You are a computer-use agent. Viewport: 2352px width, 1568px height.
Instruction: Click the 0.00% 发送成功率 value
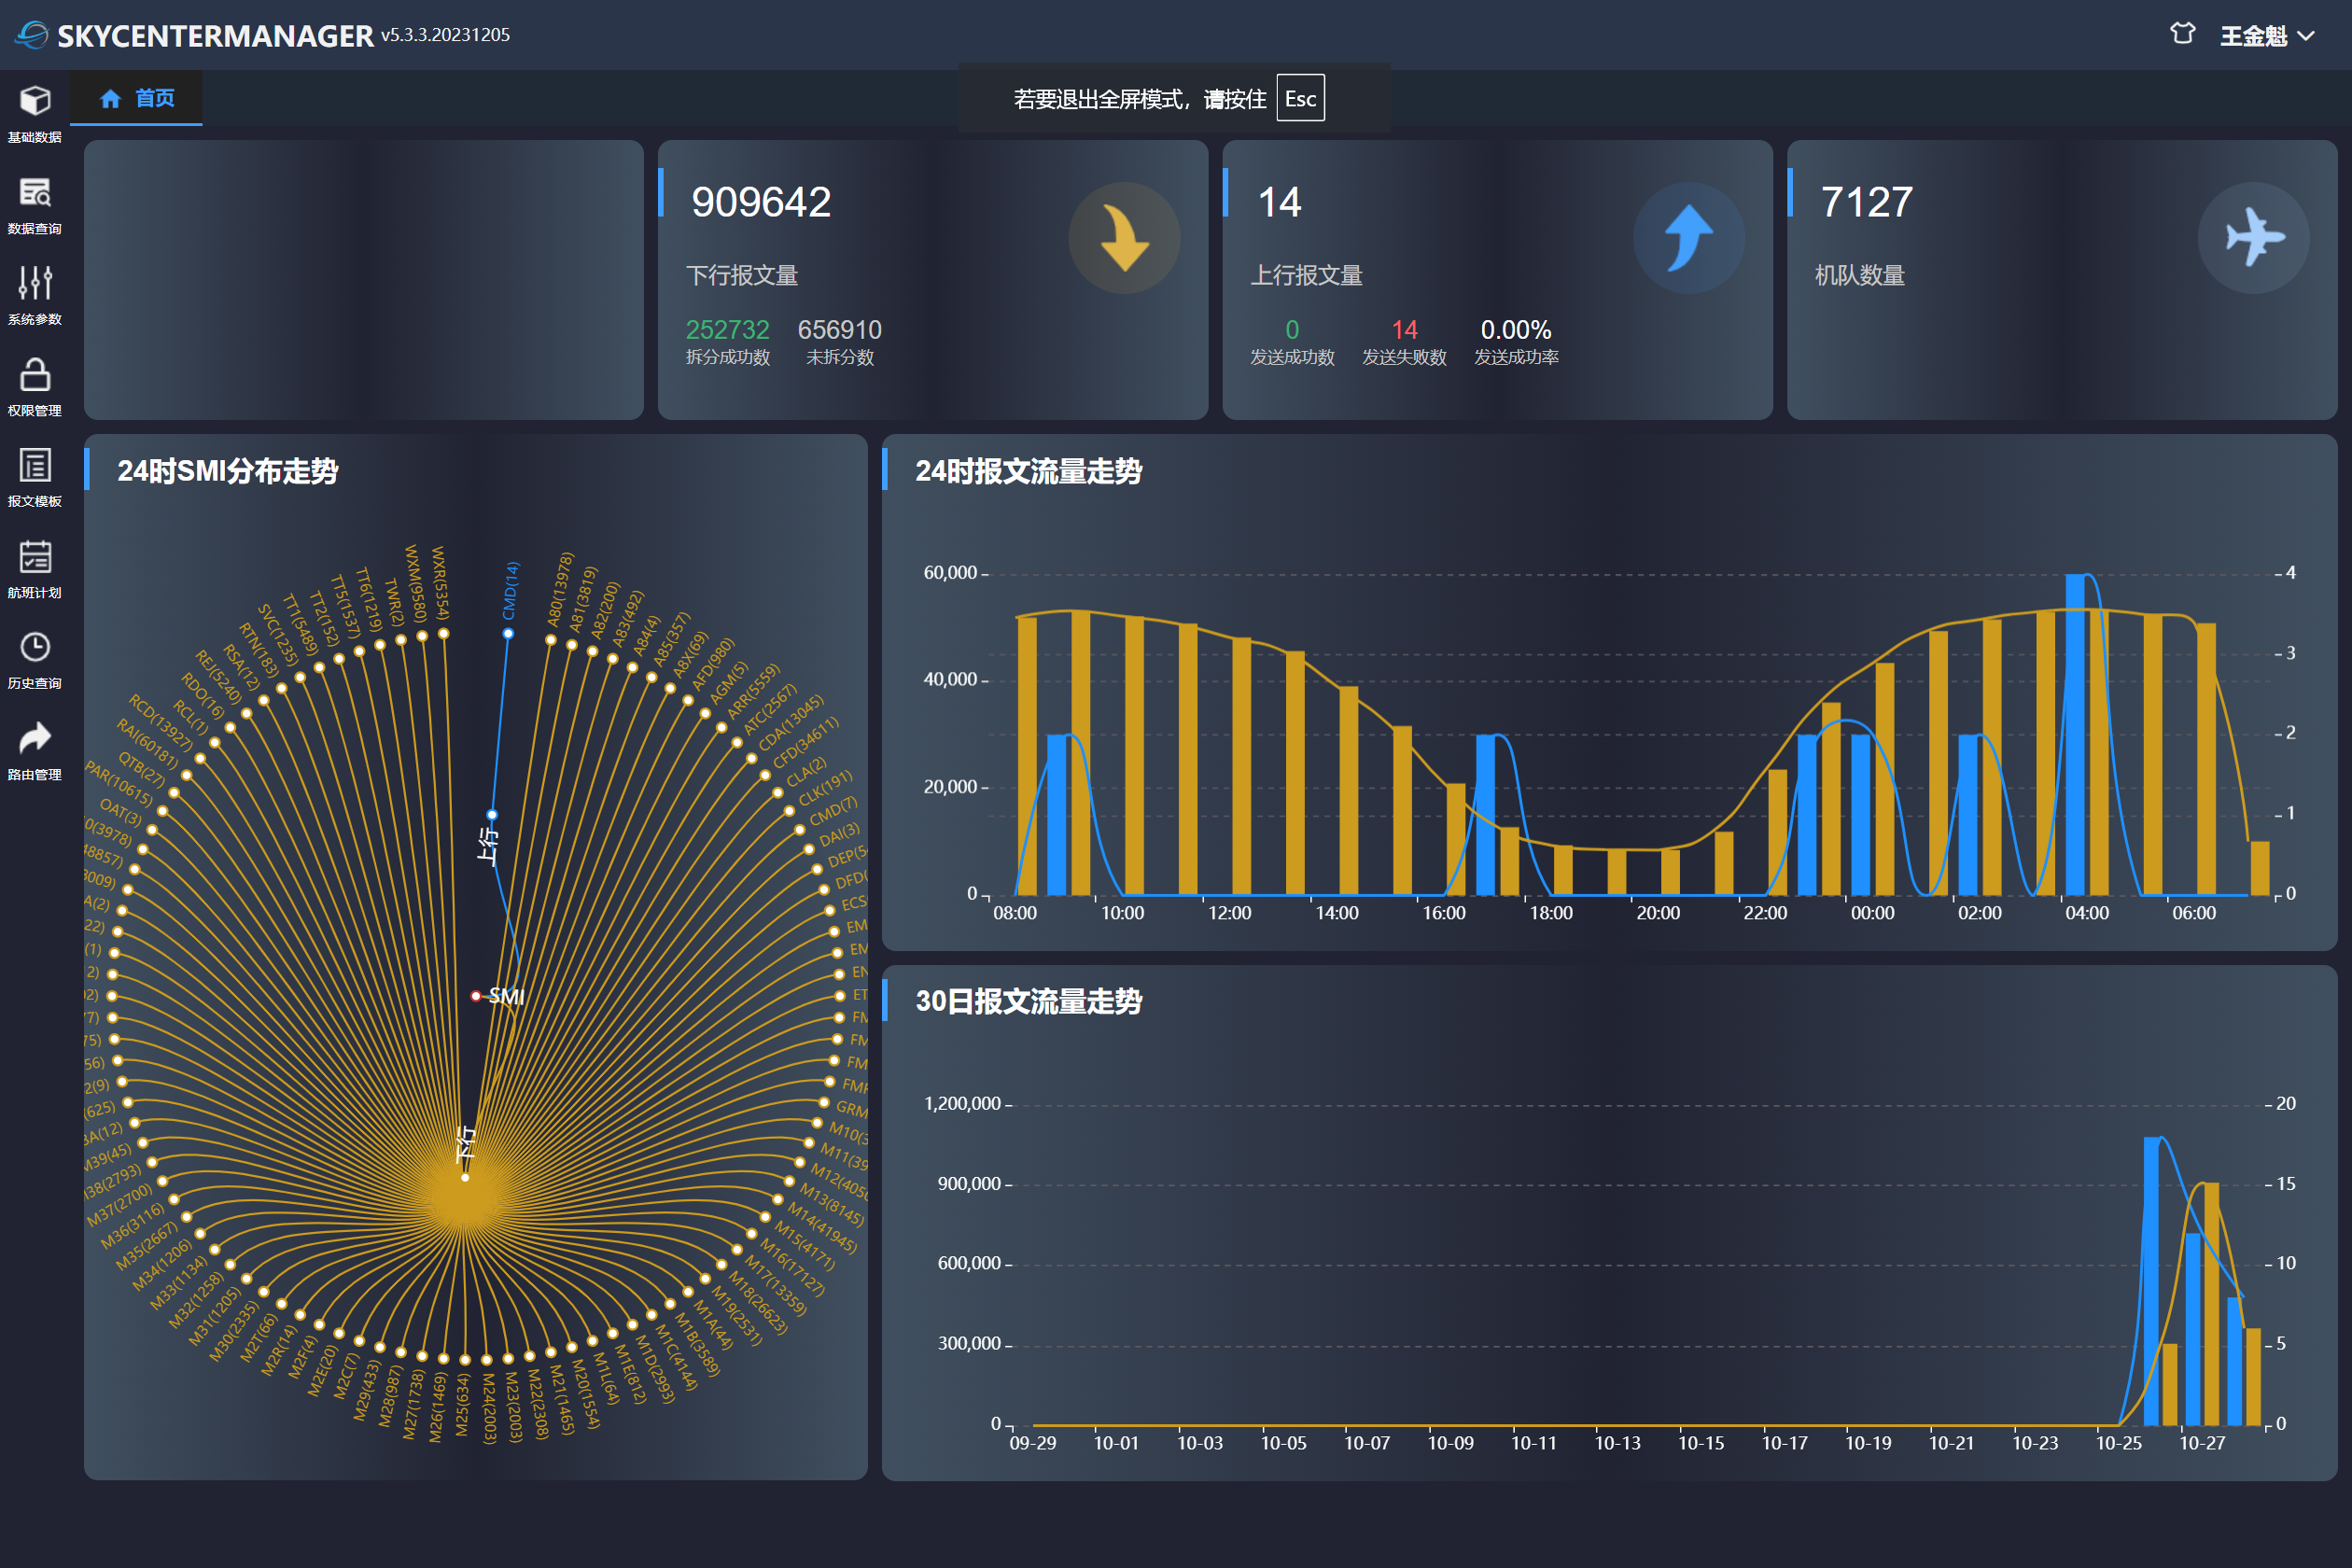(1516, 330)
